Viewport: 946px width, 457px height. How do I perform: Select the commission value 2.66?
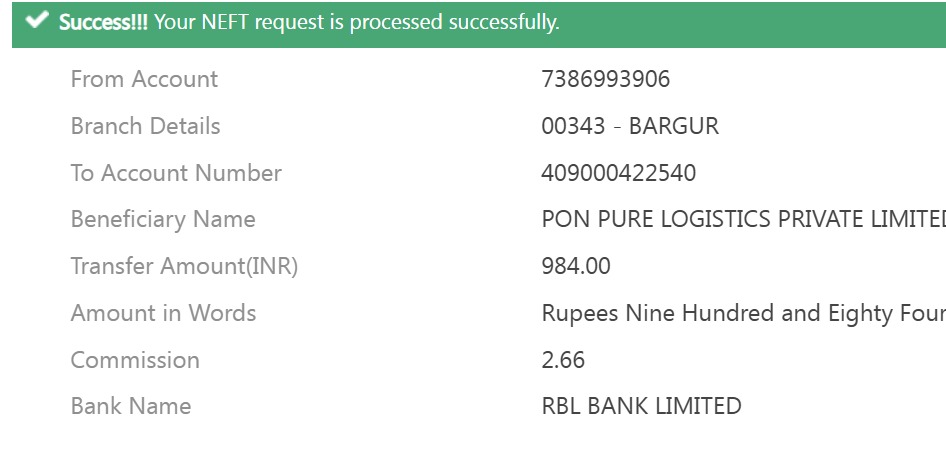563,360
